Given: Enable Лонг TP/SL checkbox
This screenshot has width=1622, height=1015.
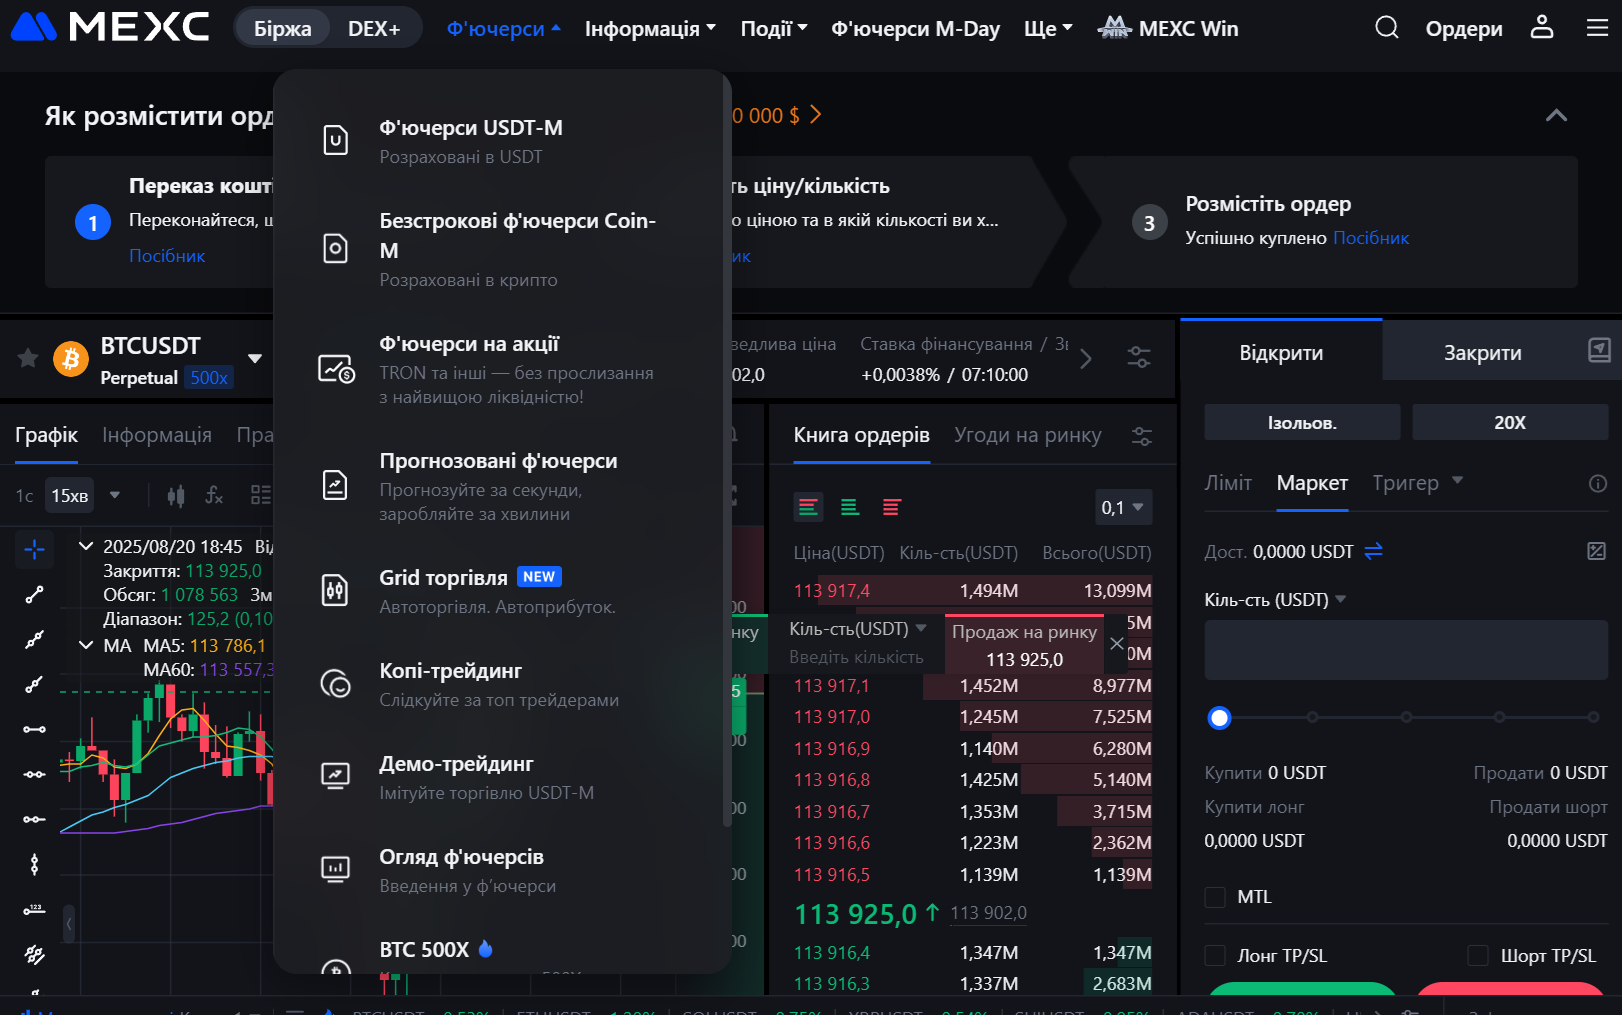Looking at the screenshot, I should click(1215, 956).
